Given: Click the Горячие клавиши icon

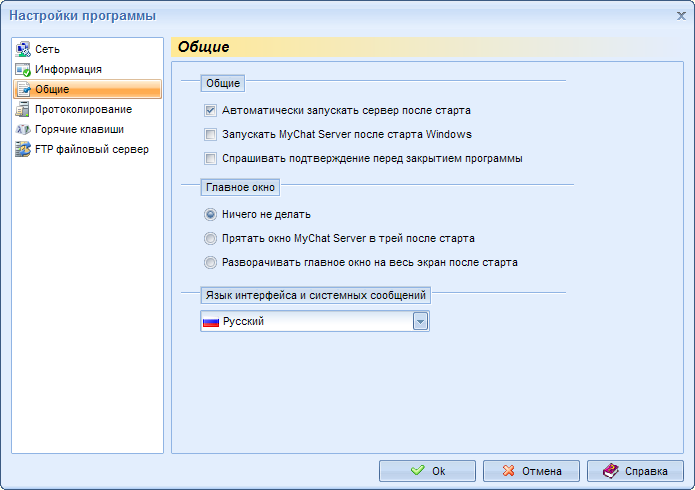Looking at the screenshot, I should click(x=23, y=129).
